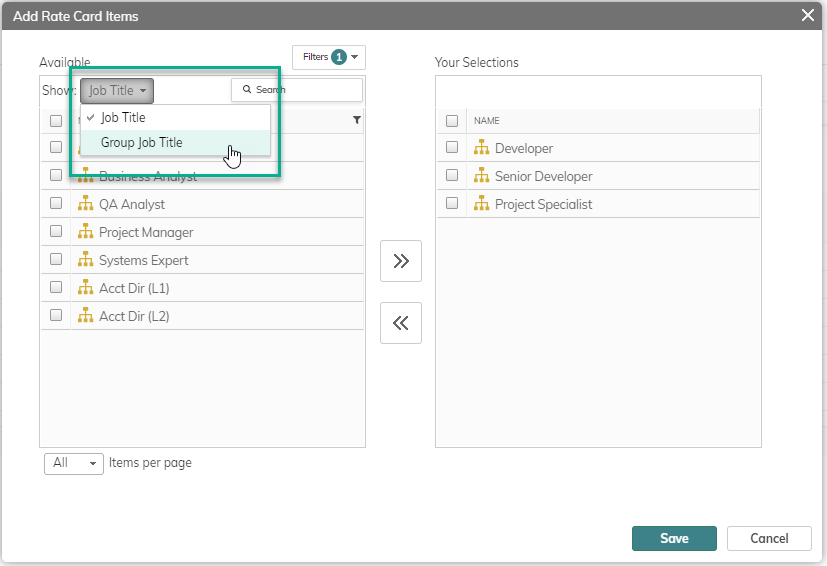
Task: Choose Group Job Title from the menu
Action: point(142,143)
